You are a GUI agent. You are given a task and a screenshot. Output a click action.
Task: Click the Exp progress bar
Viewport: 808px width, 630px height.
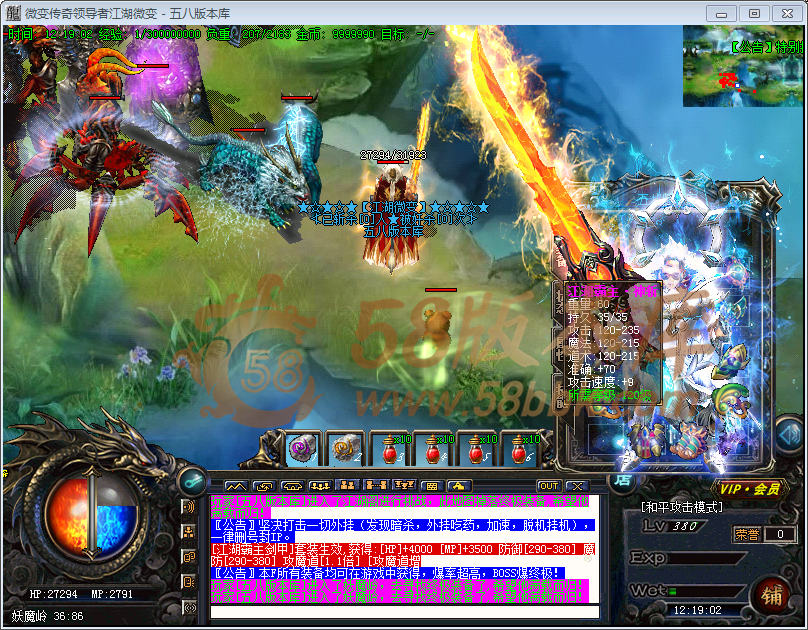[x=706, y=558]
